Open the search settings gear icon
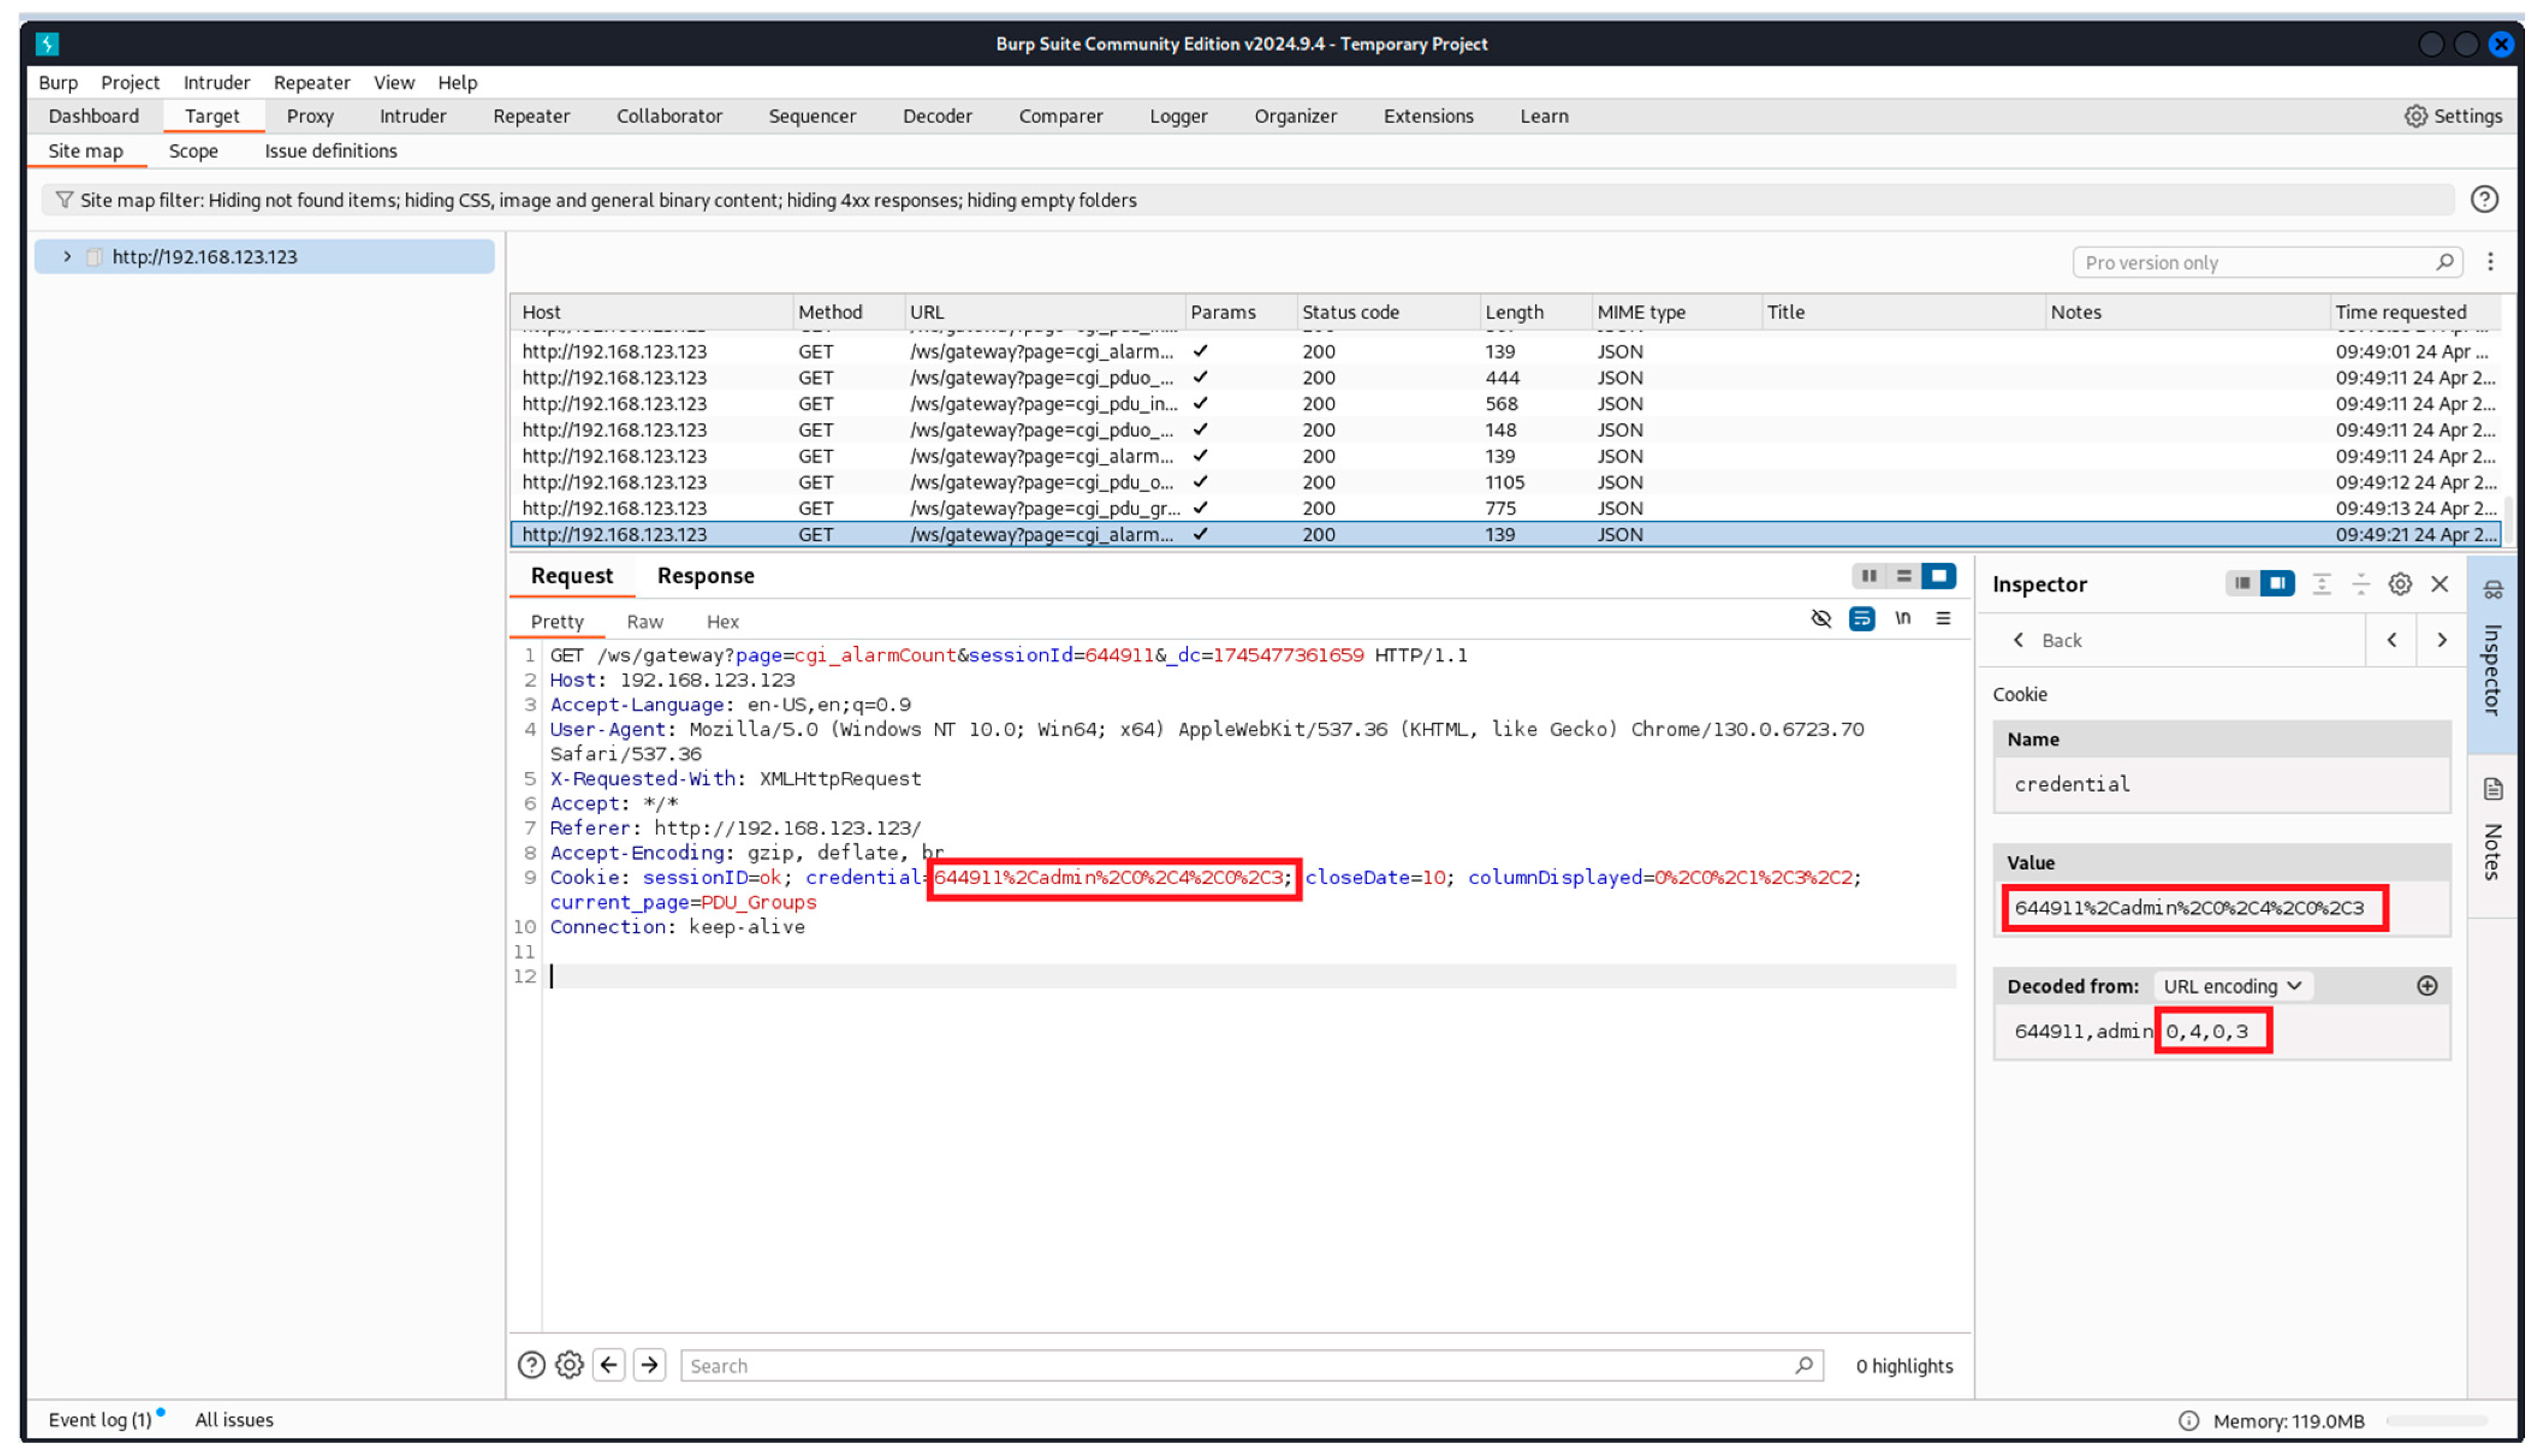 [x=569, y=1365]
